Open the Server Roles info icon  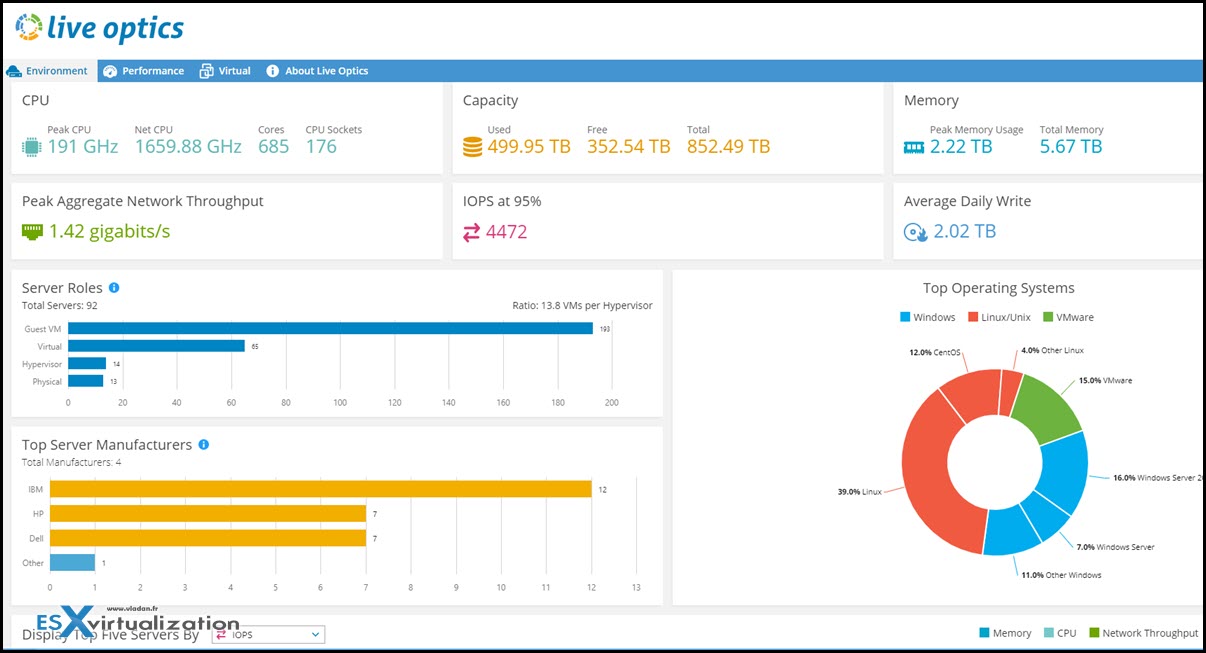[112, 287]
